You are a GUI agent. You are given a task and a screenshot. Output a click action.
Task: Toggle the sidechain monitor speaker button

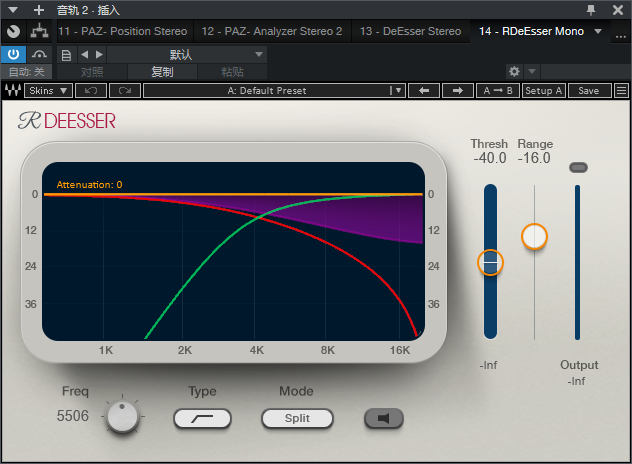[x=384, y=418]
